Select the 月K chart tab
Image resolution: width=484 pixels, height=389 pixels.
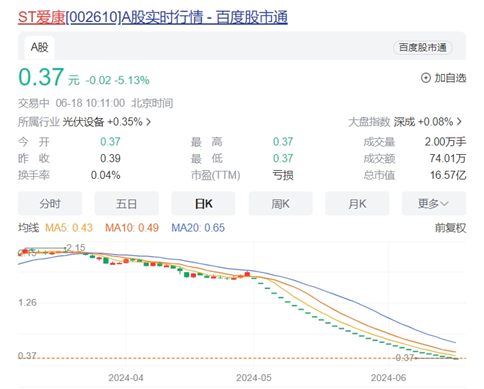(357, 203)
